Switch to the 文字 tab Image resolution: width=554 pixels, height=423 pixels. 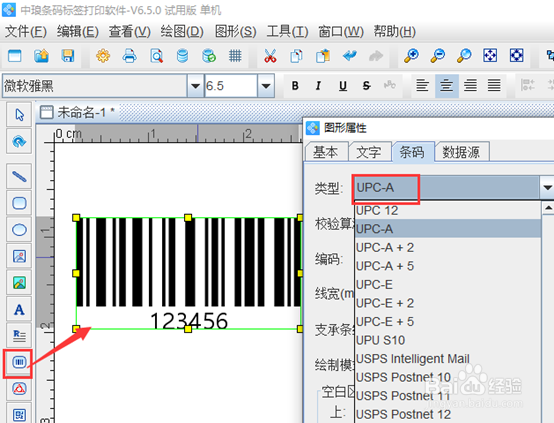coord(369,152)
